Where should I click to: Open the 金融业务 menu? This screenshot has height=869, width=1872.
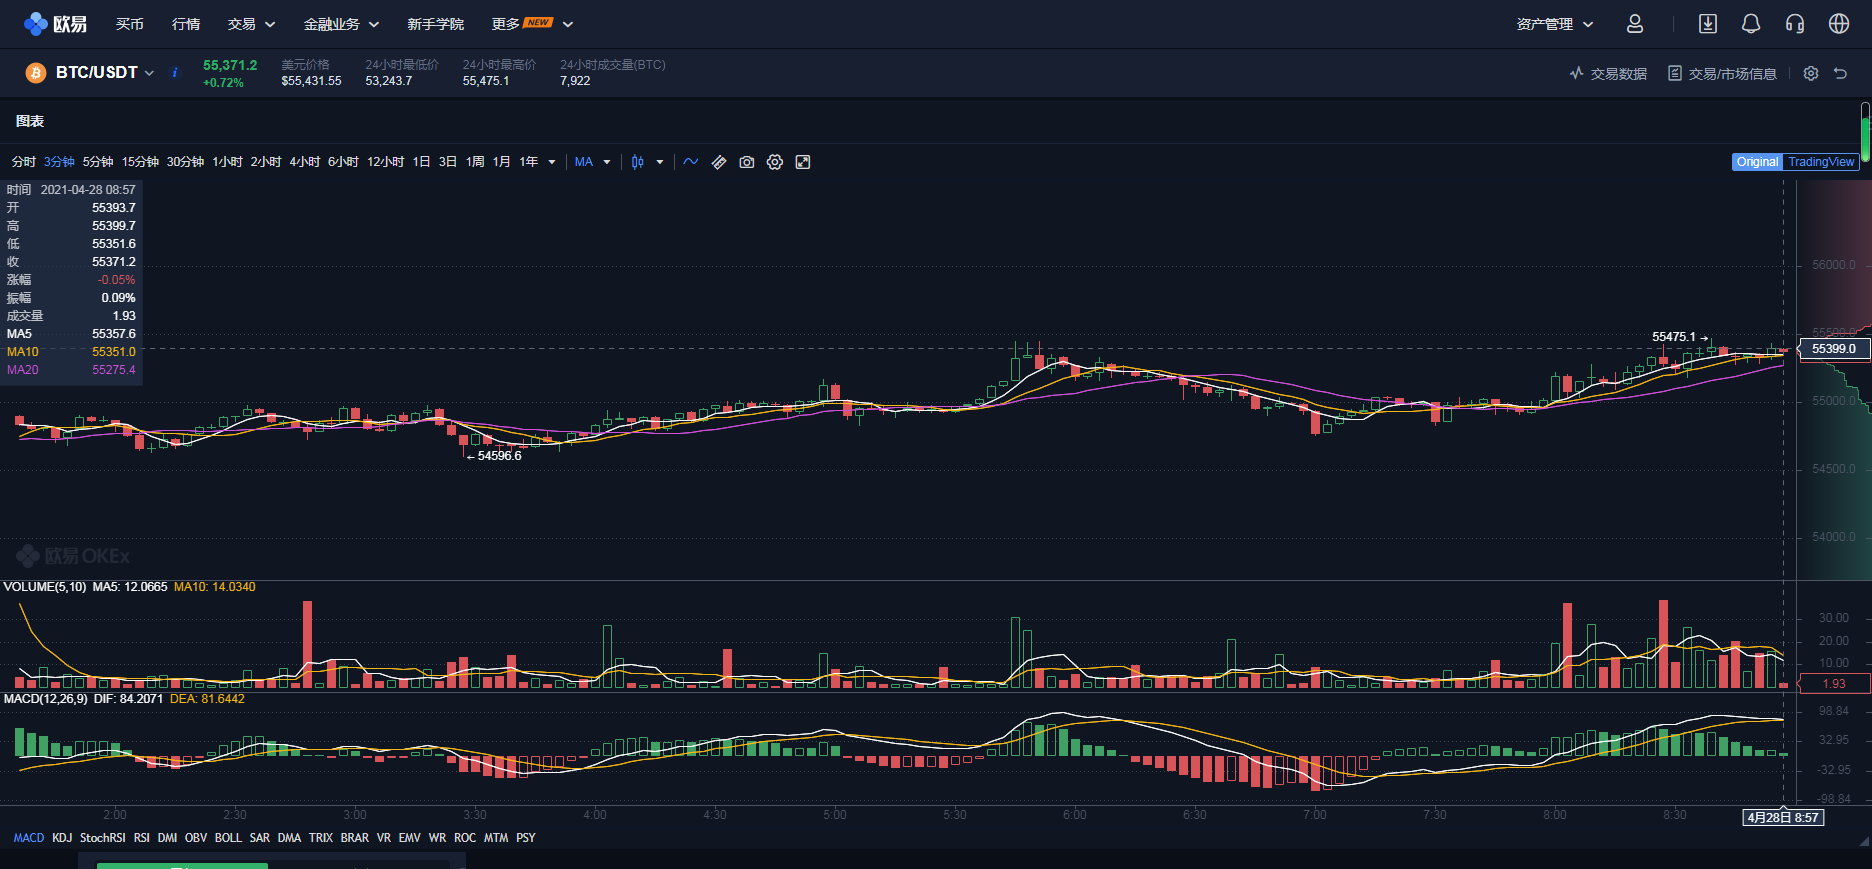(341, 24)
